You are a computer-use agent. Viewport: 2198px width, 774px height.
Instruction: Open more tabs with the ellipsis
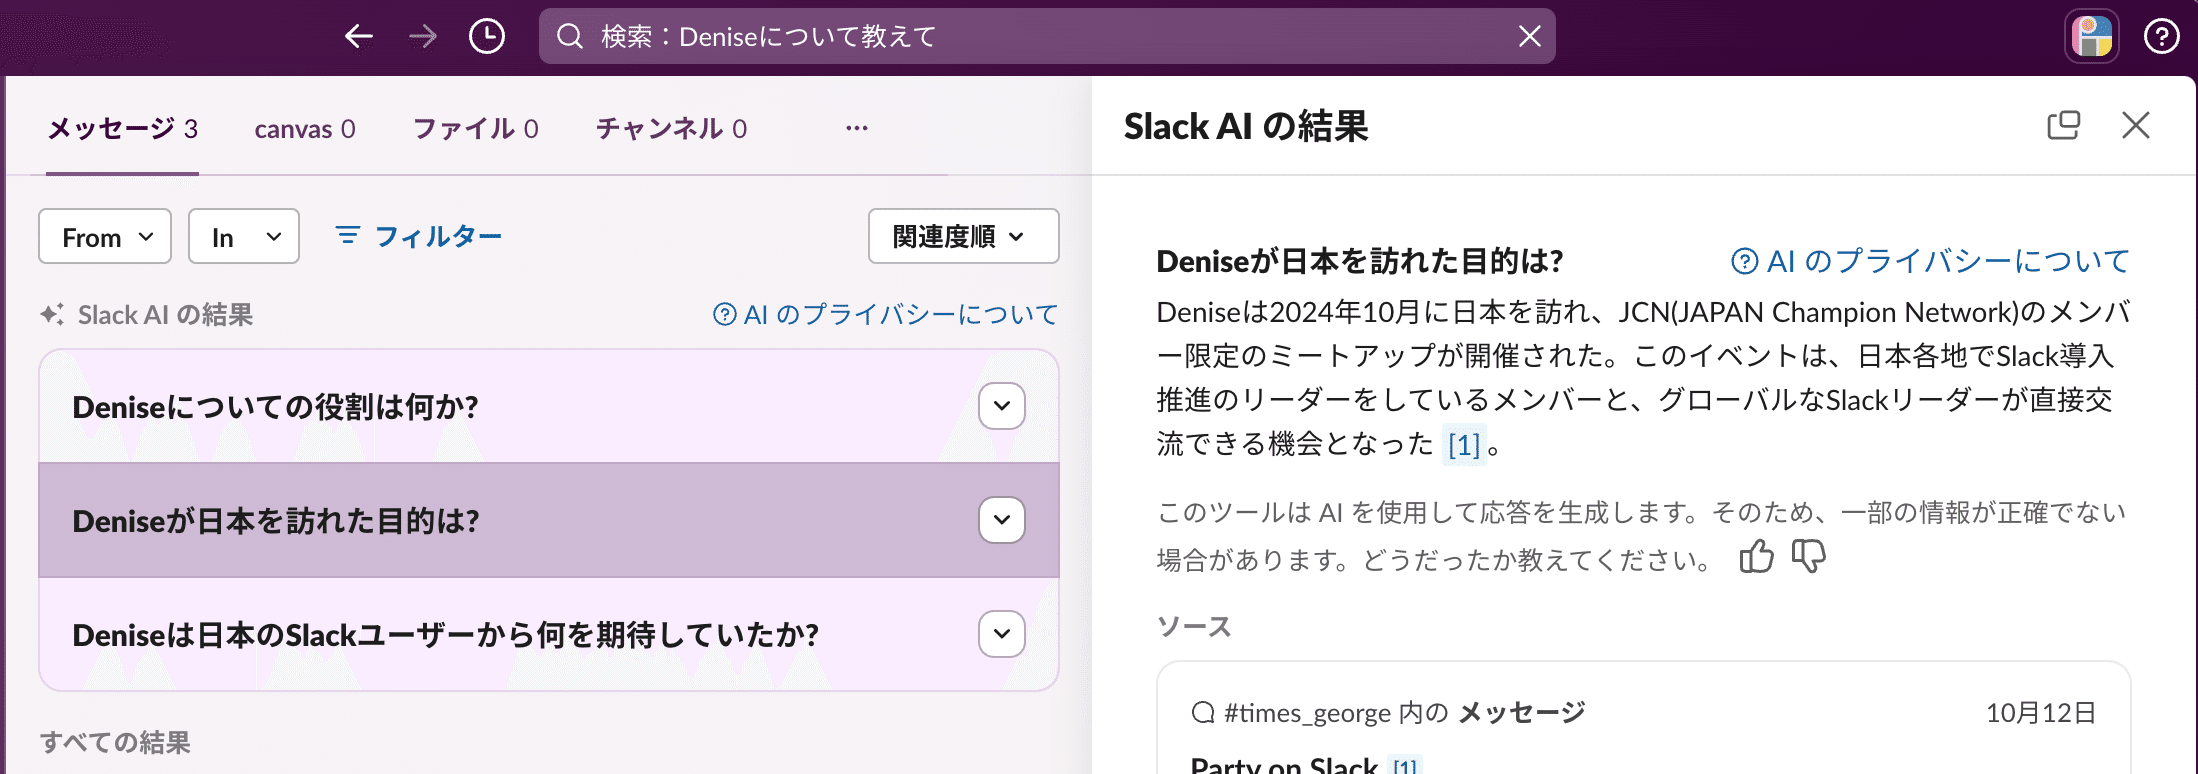tap(857, 128)
